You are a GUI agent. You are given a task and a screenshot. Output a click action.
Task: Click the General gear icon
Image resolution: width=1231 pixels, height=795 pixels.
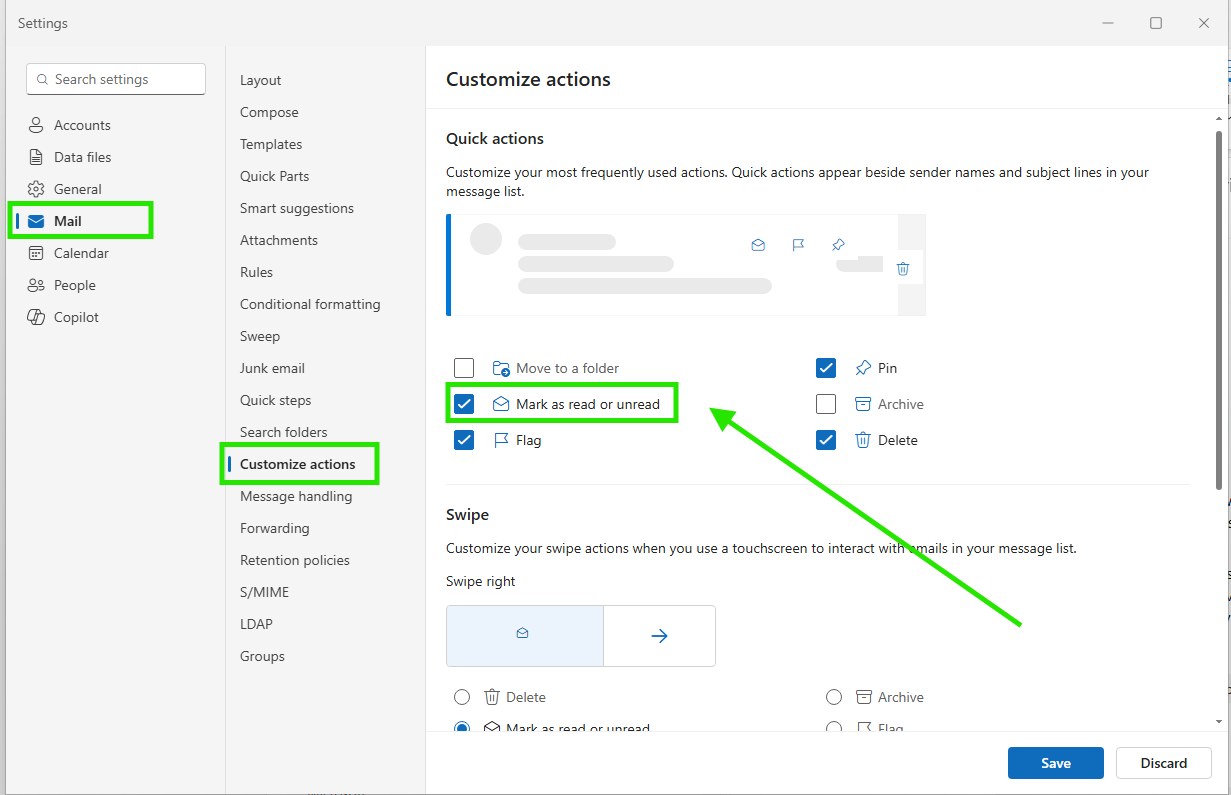(36, 189)
